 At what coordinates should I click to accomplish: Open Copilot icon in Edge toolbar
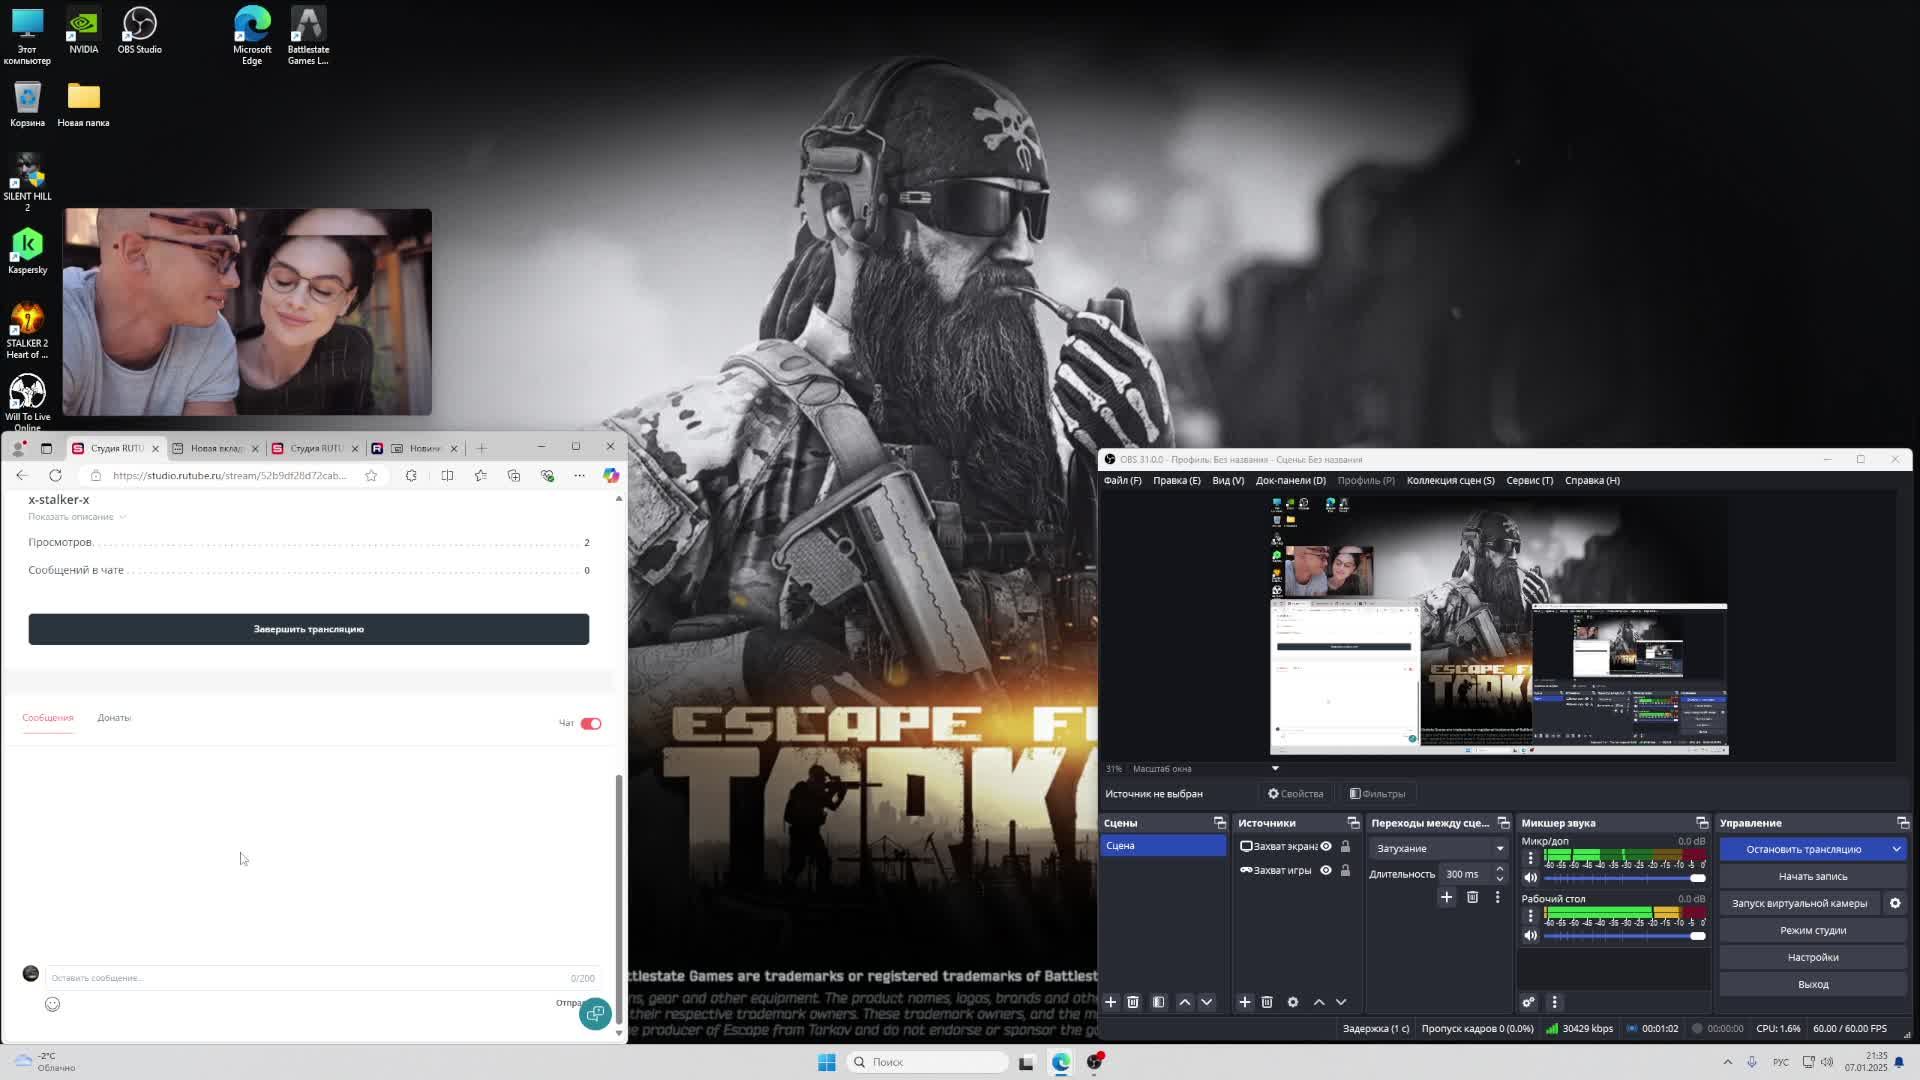pos(611,475)
